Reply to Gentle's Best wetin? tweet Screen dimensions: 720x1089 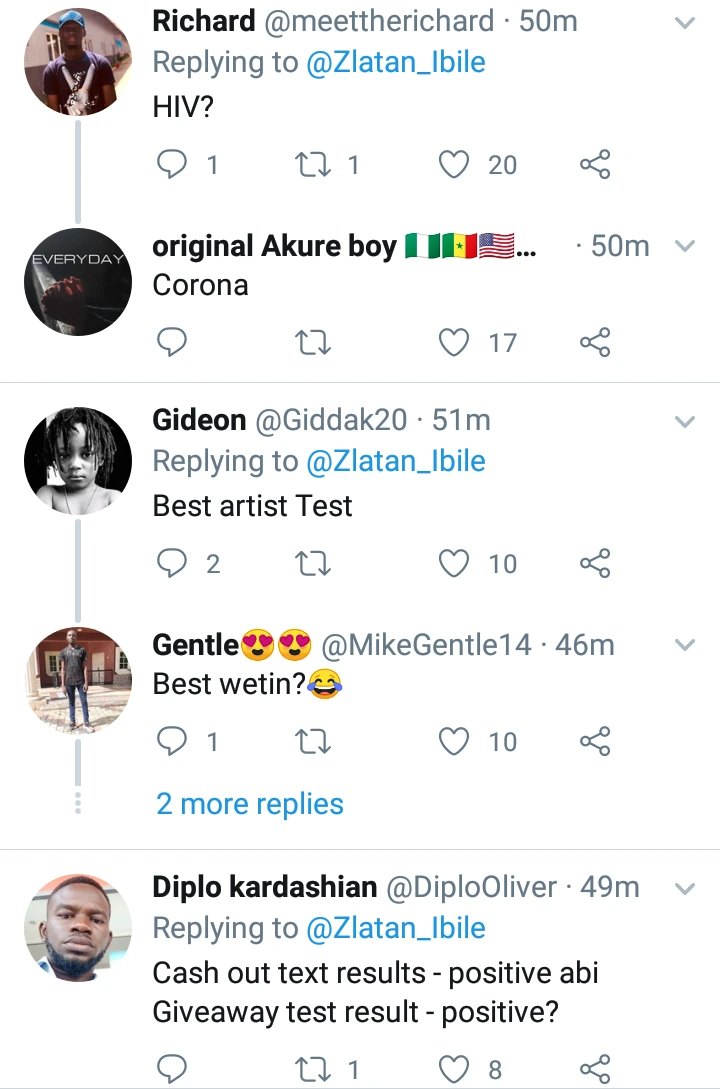click(x=173, y=742)
